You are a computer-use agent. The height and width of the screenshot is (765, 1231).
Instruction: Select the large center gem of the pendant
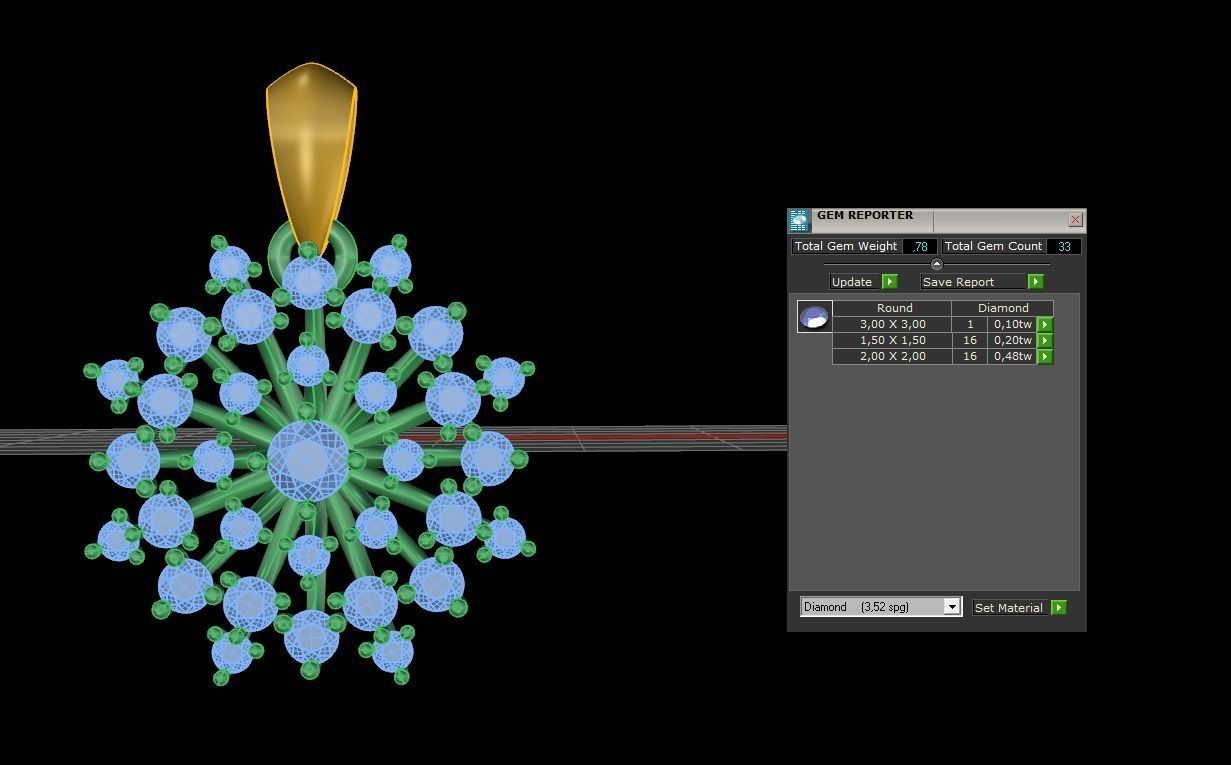pos(309,460)
